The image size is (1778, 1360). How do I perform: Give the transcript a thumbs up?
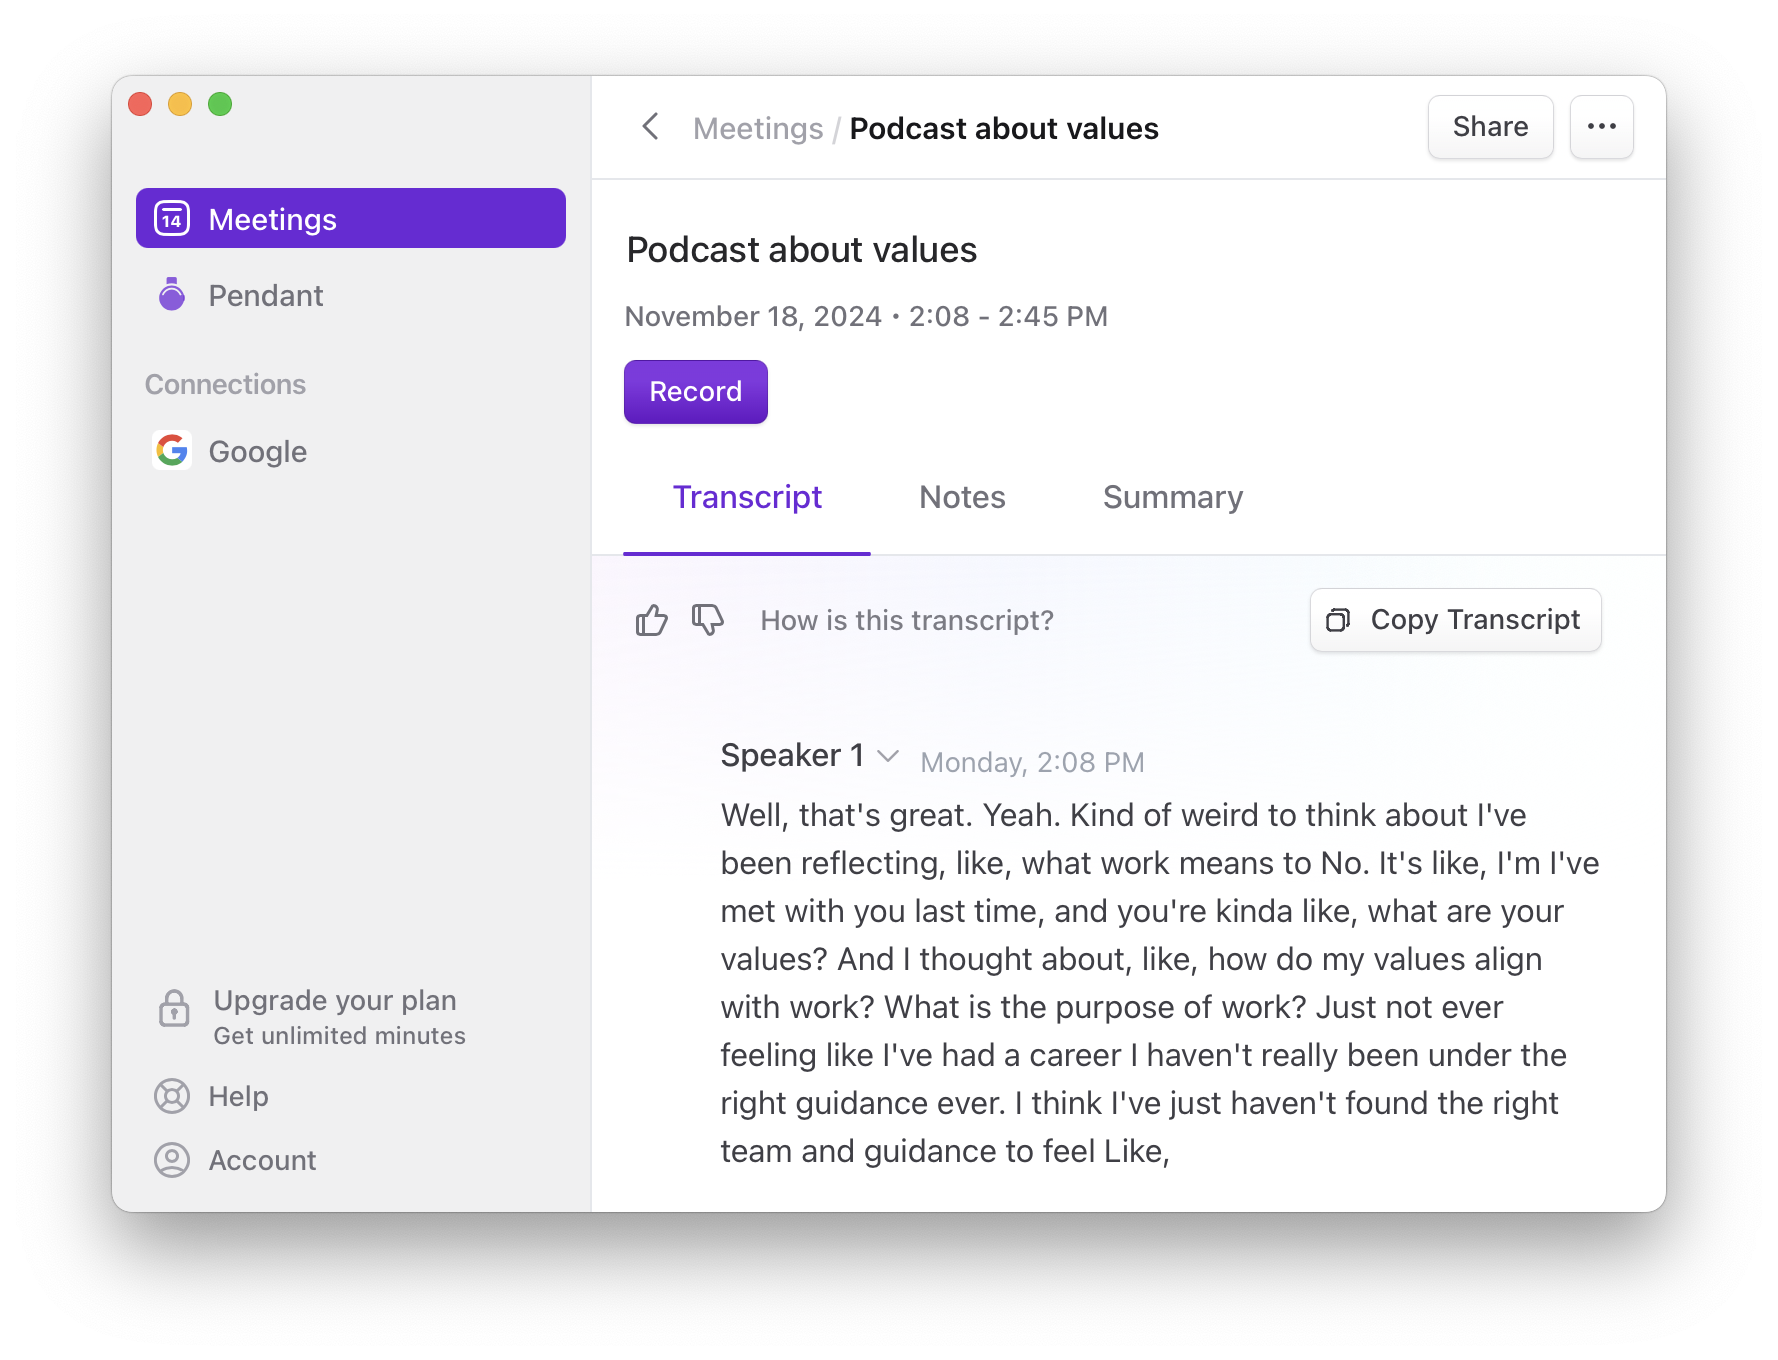click(651, 620)
